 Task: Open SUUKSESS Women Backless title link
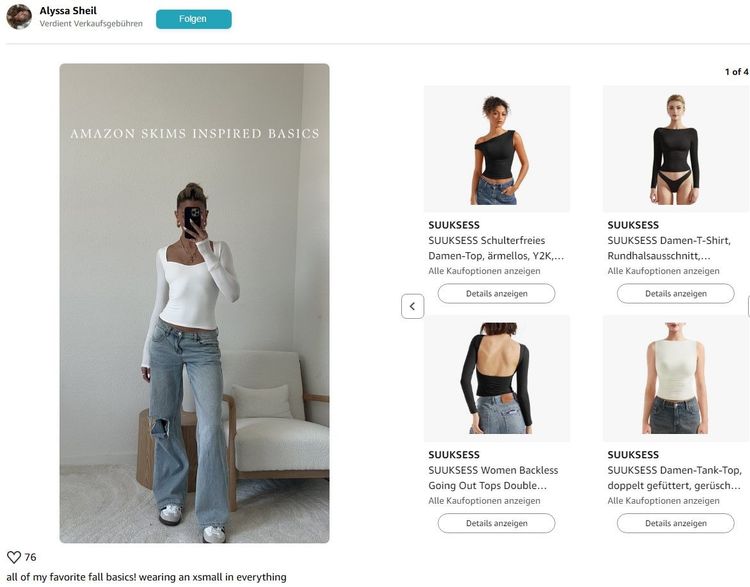(x=494, y=478)
